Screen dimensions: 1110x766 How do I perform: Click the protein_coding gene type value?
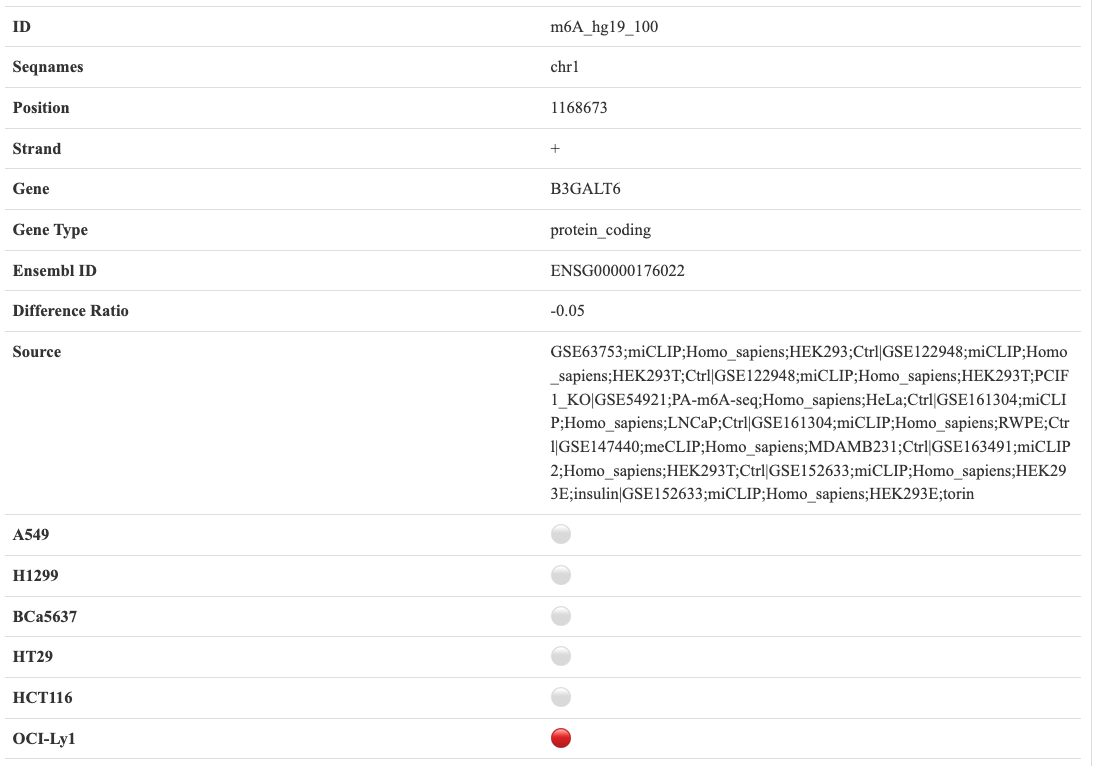tap(600, 230)
